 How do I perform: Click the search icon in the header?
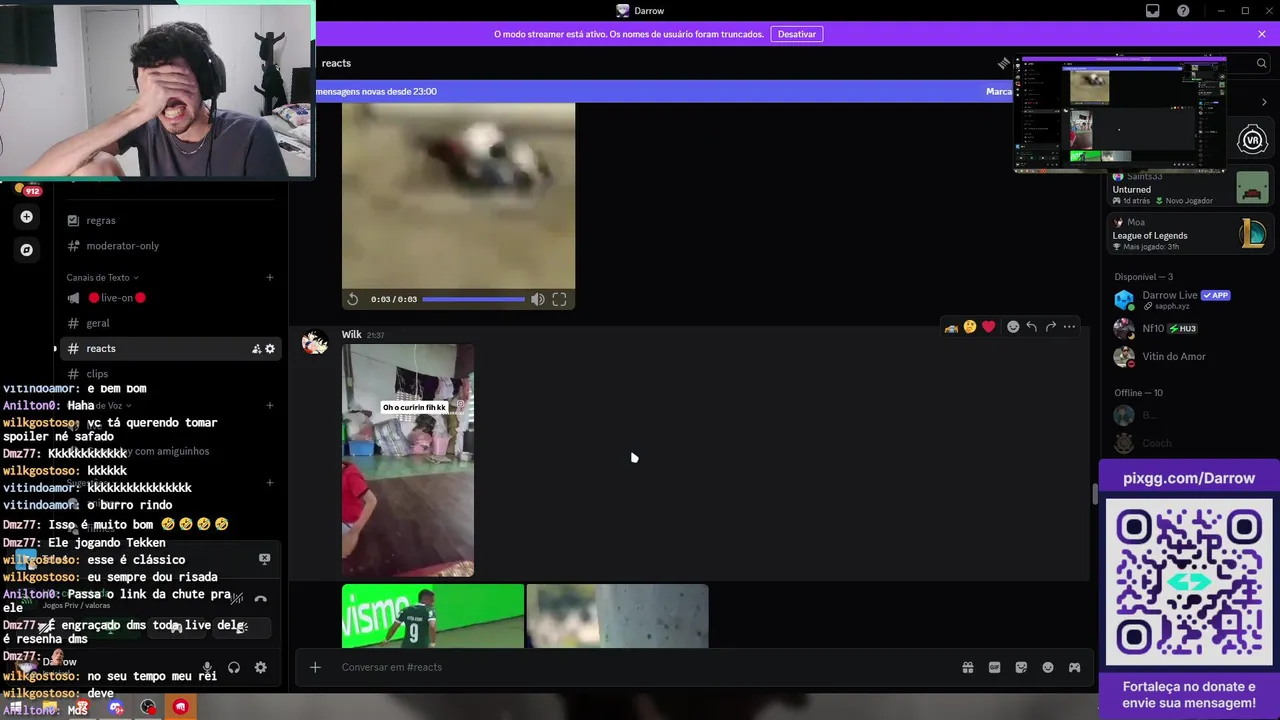pos(1262,63)
